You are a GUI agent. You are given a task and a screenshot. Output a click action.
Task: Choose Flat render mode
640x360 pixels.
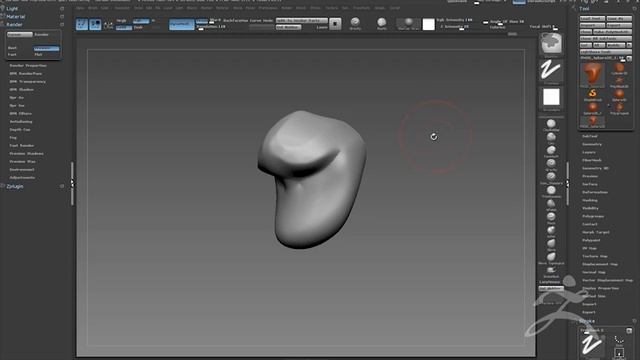pos(39,55)
